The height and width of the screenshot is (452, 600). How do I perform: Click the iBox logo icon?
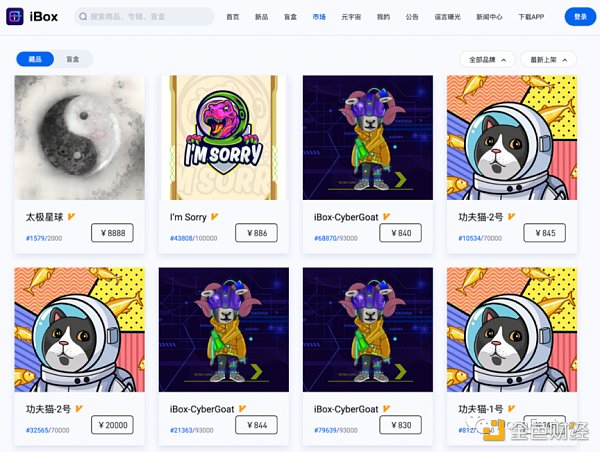pyautogui.click(x=15, y=16)
